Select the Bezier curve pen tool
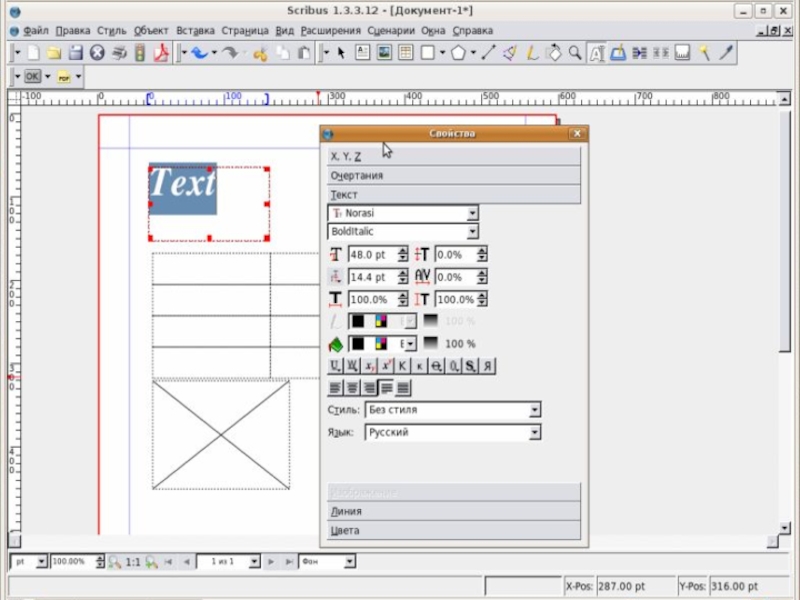800x600 pixels. coord(510,53)
